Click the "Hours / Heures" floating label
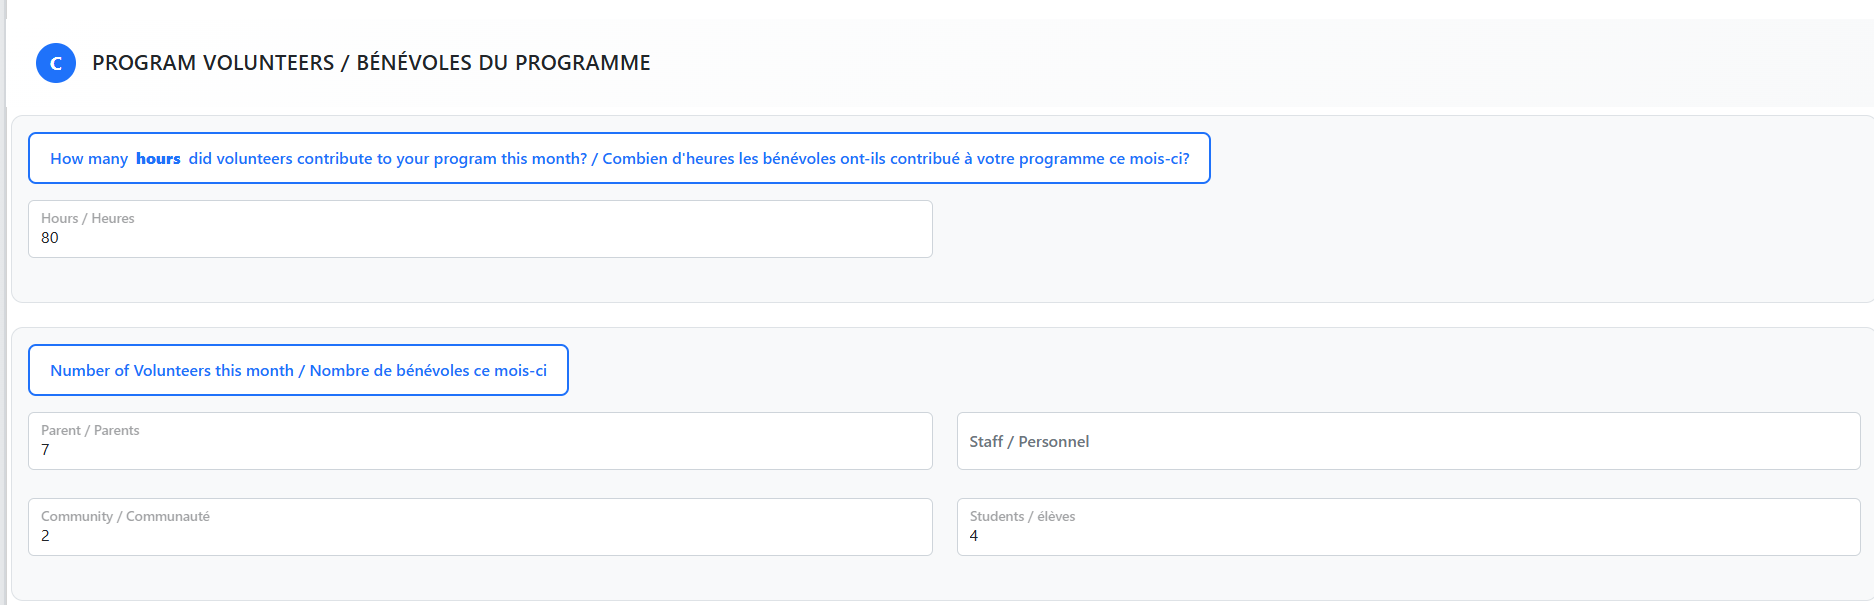 (x=88, y=218)
